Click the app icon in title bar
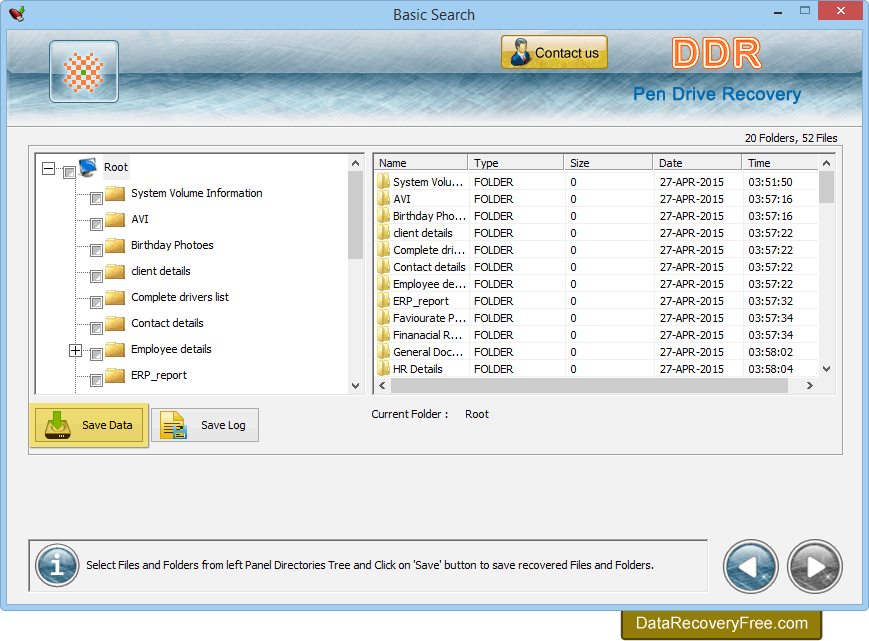The image size is (869, 641). (17, 14)
